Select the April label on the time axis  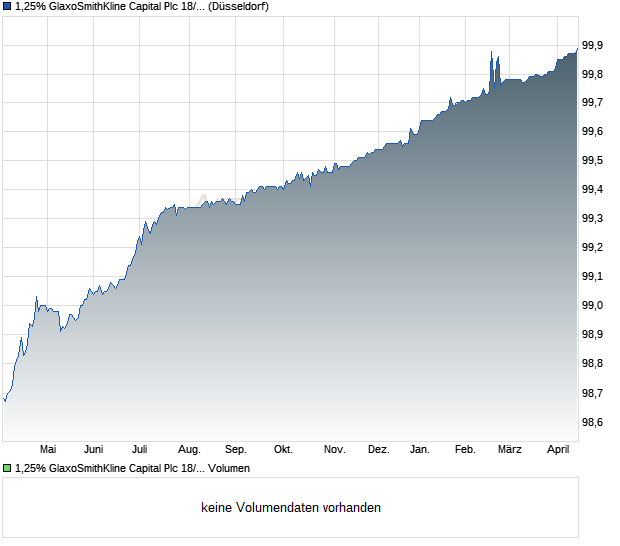[556, 449]
